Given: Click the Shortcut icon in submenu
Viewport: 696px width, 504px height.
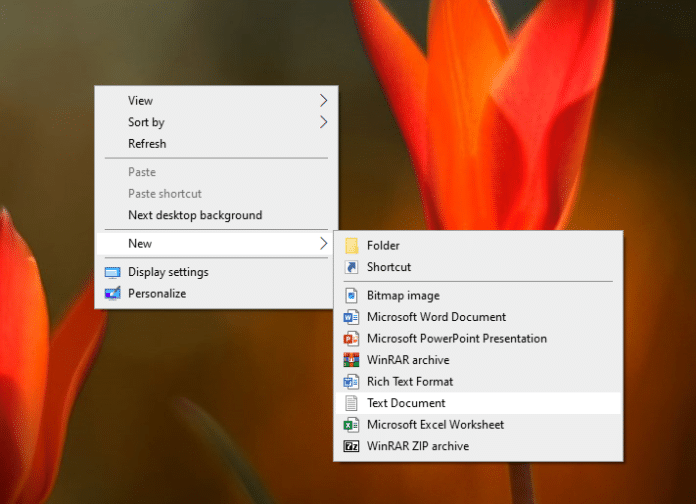Looking at the screenshot, I should pos(351,267).
